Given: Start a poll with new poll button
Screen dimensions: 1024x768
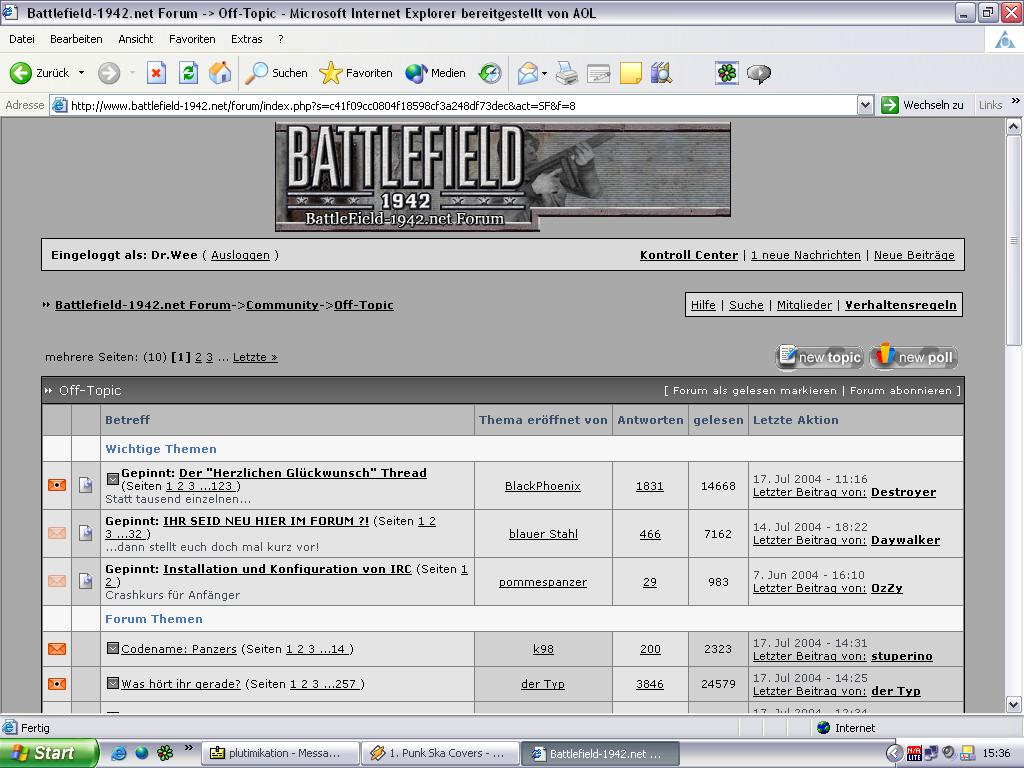Looking at the screenshot, I should click(914, 357).
